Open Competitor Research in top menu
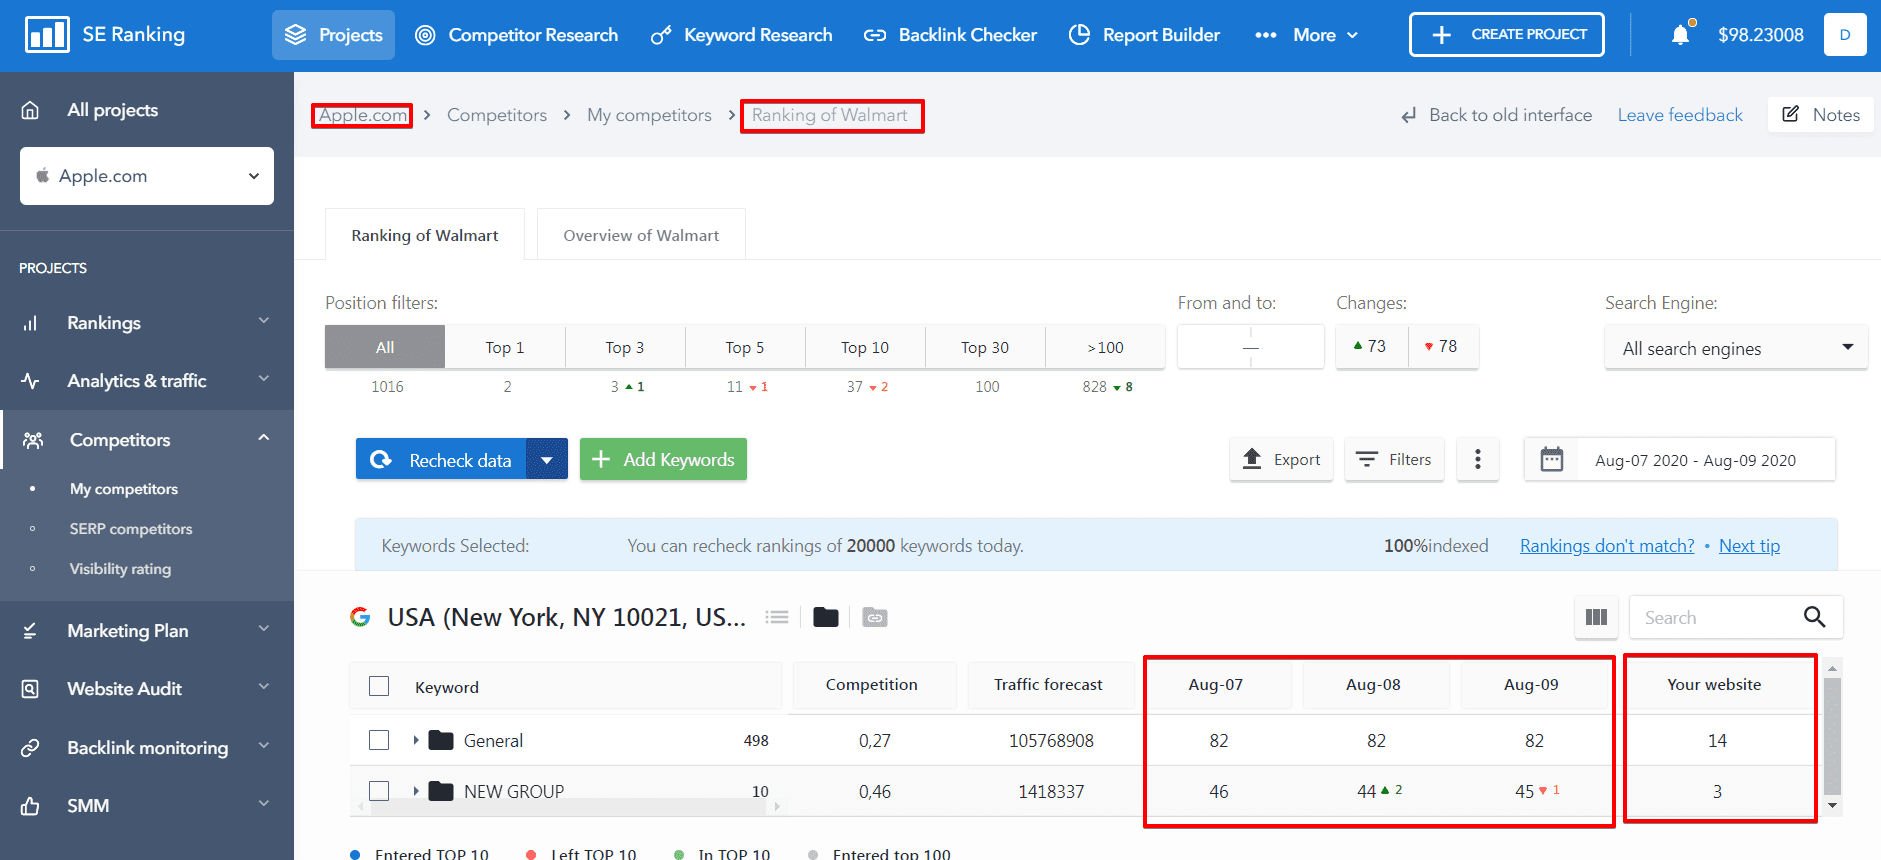This screenshot has height=860, width=1881. click(x=516, y=35)
